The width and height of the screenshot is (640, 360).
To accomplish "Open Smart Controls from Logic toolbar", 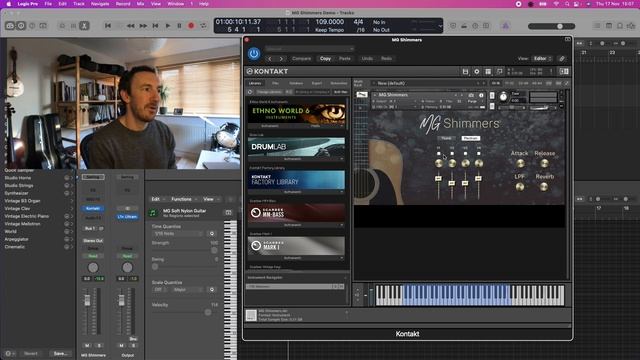I will pos(62,26).
